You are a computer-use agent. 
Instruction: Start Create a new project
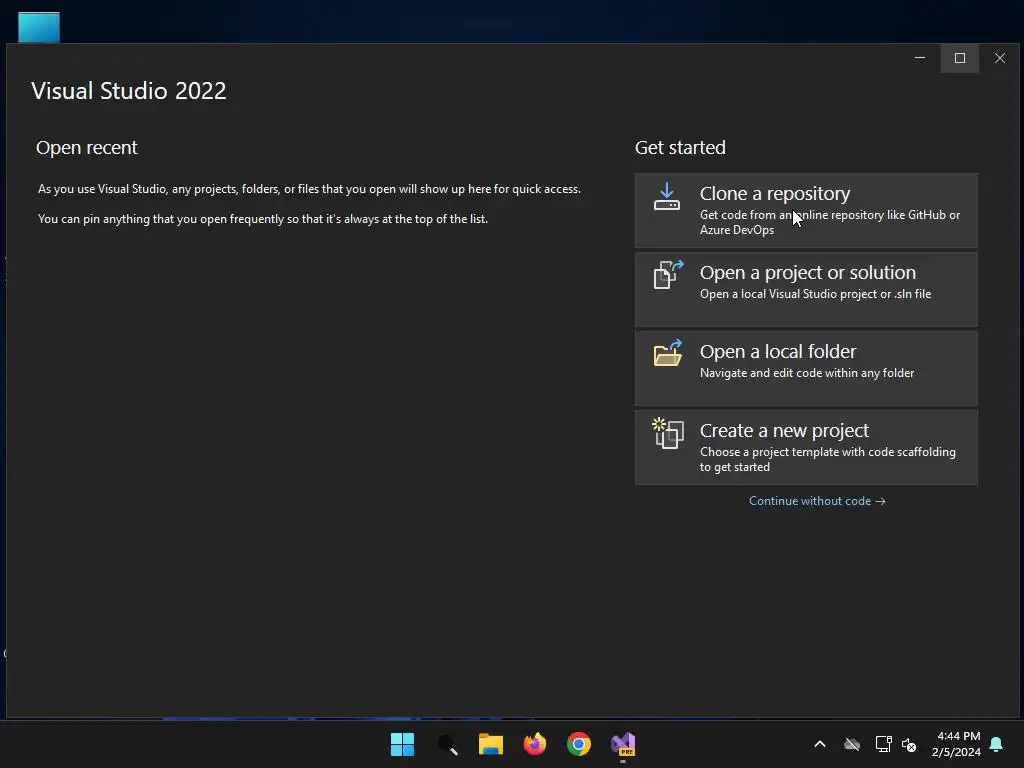806,447
